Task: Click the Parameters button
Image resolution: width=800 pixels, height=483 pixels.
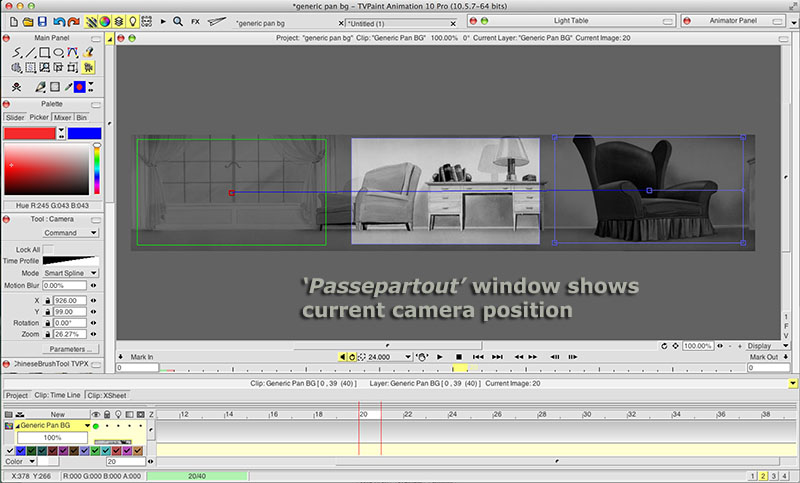Action: click(70, 349)
